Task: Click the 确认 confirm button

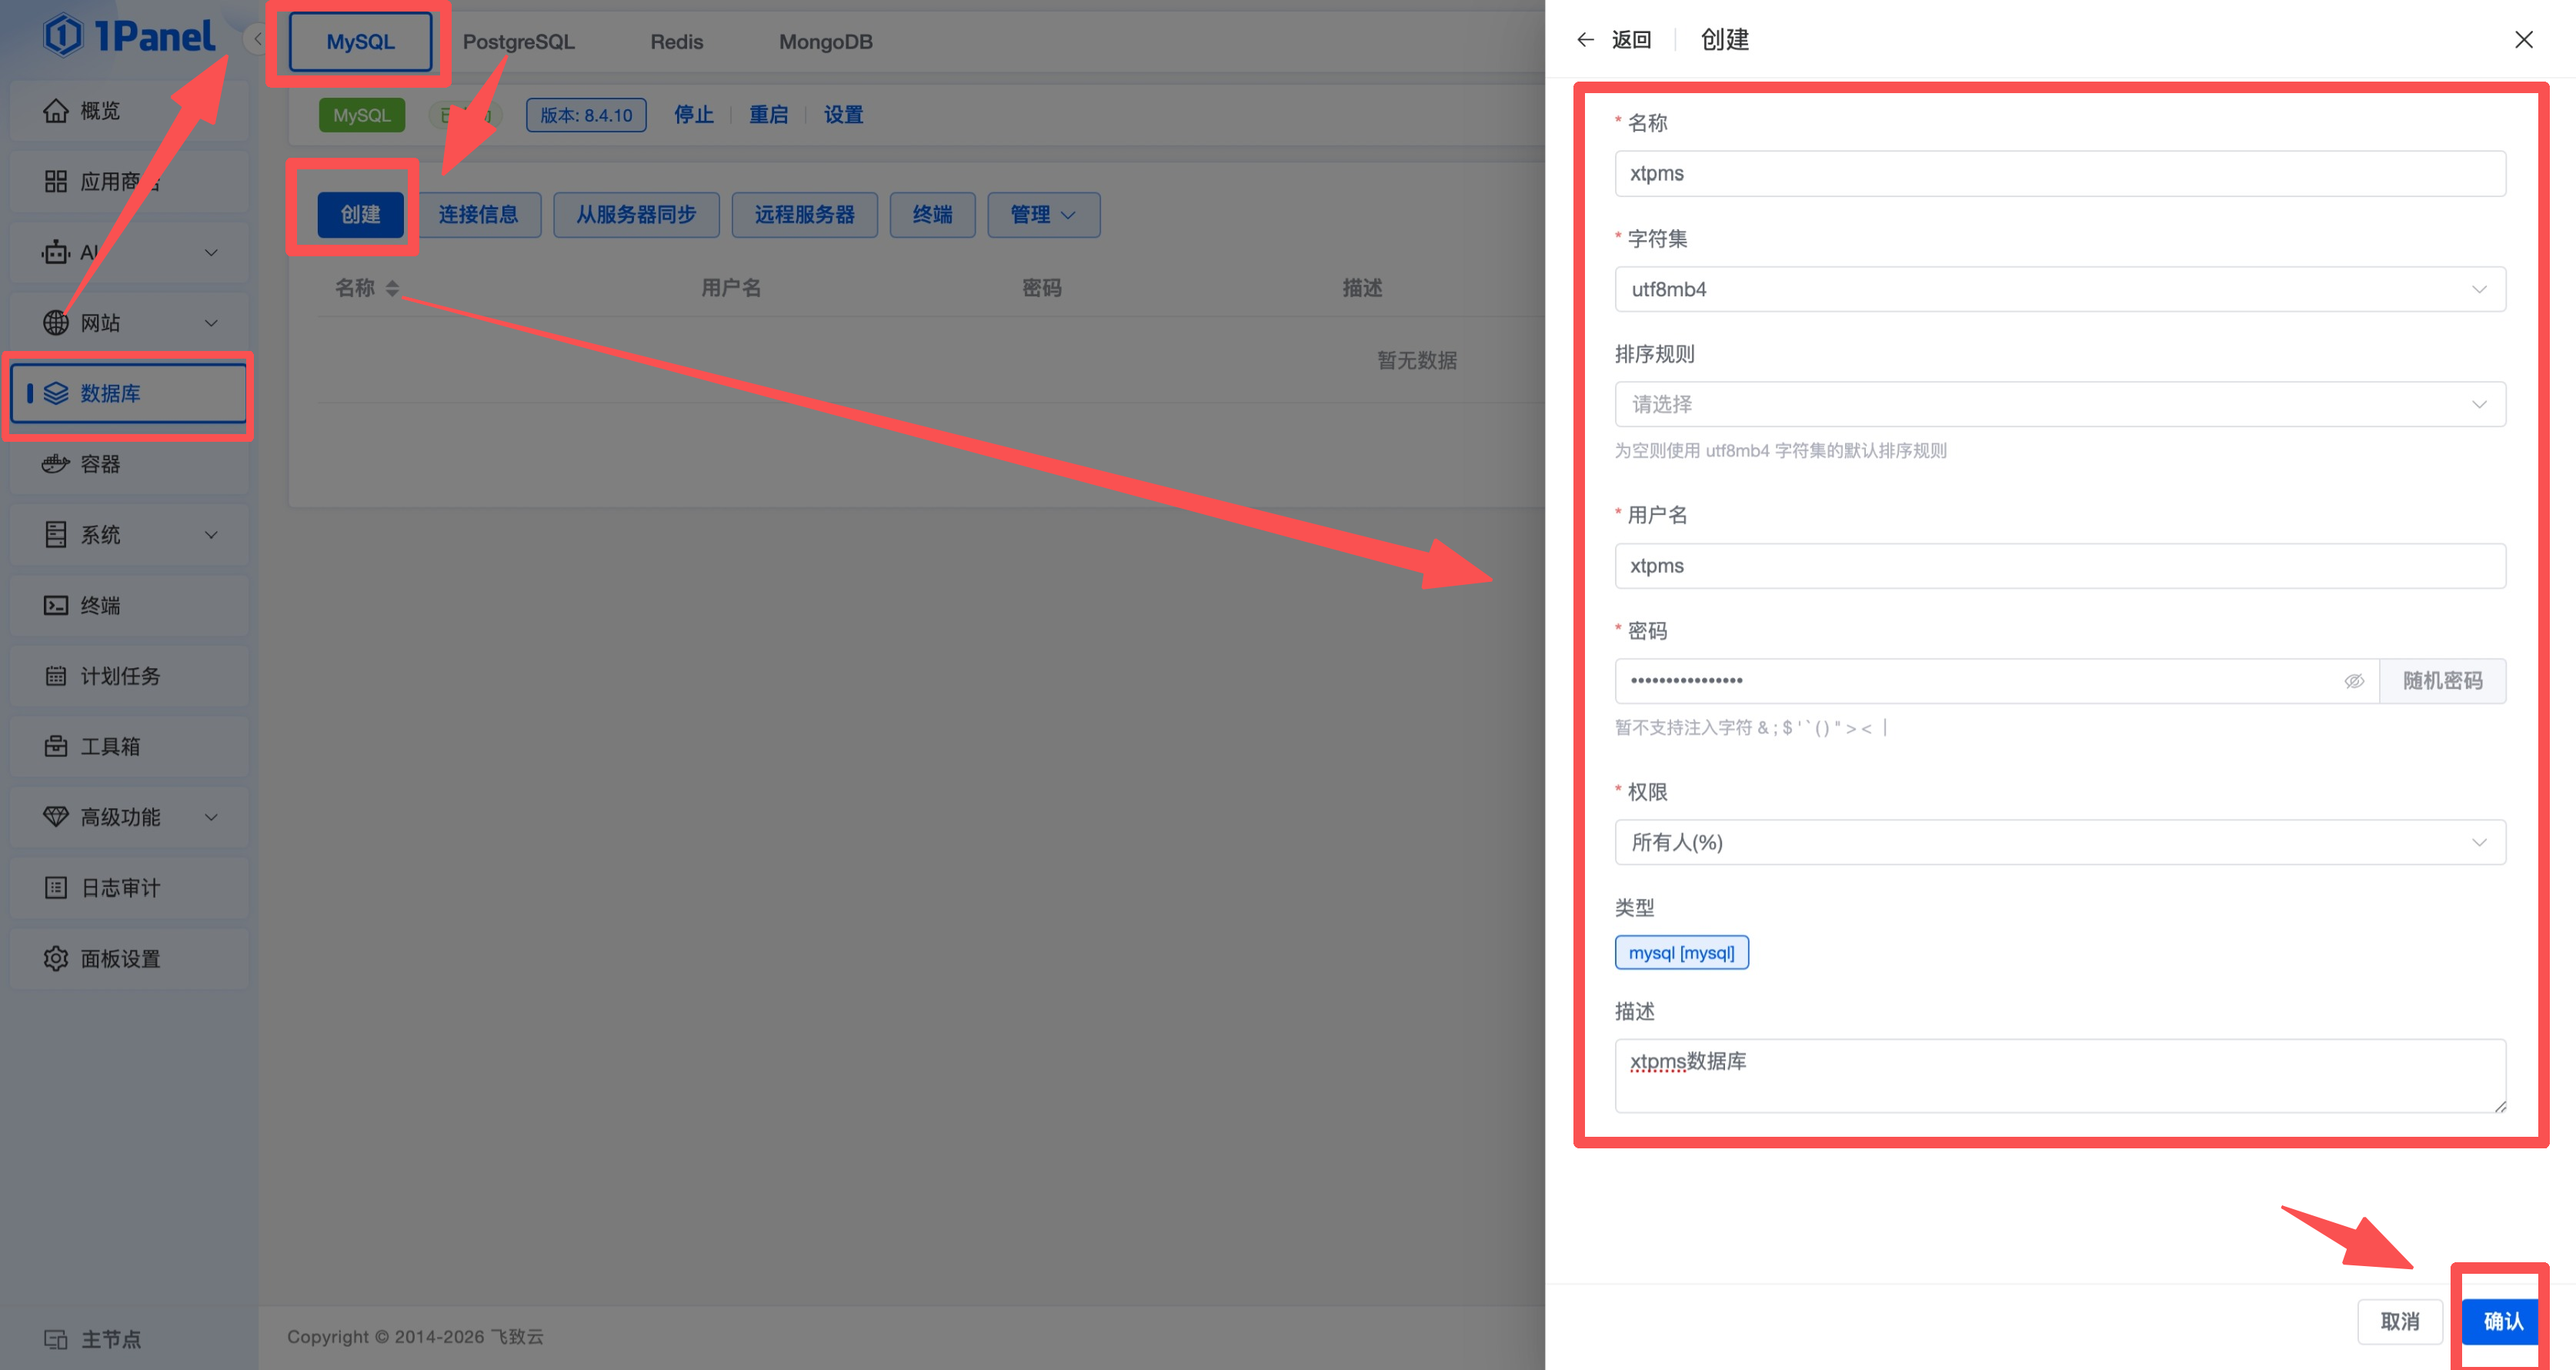Action: (x=2502, y=1321)
